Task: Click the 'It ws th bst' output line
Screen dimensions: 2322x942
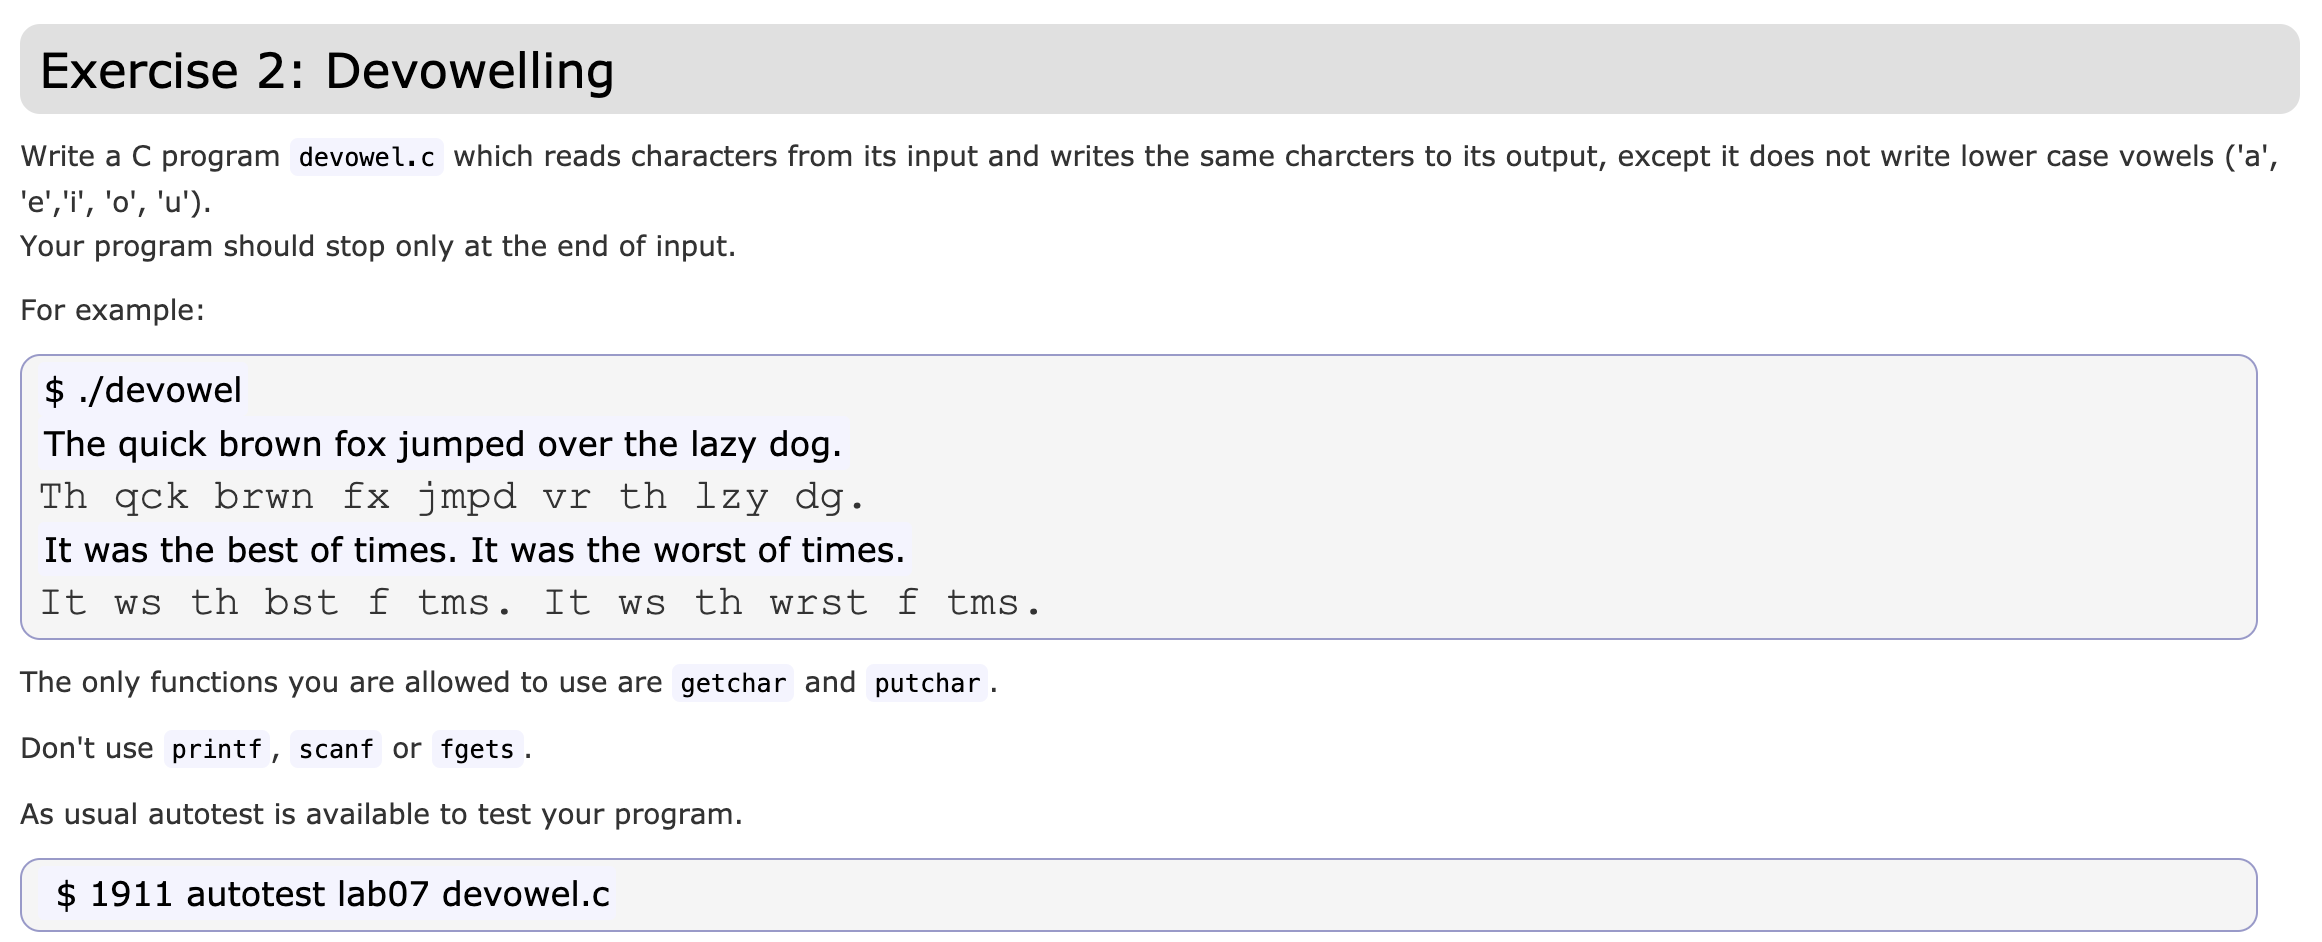Action: (541, 603)
